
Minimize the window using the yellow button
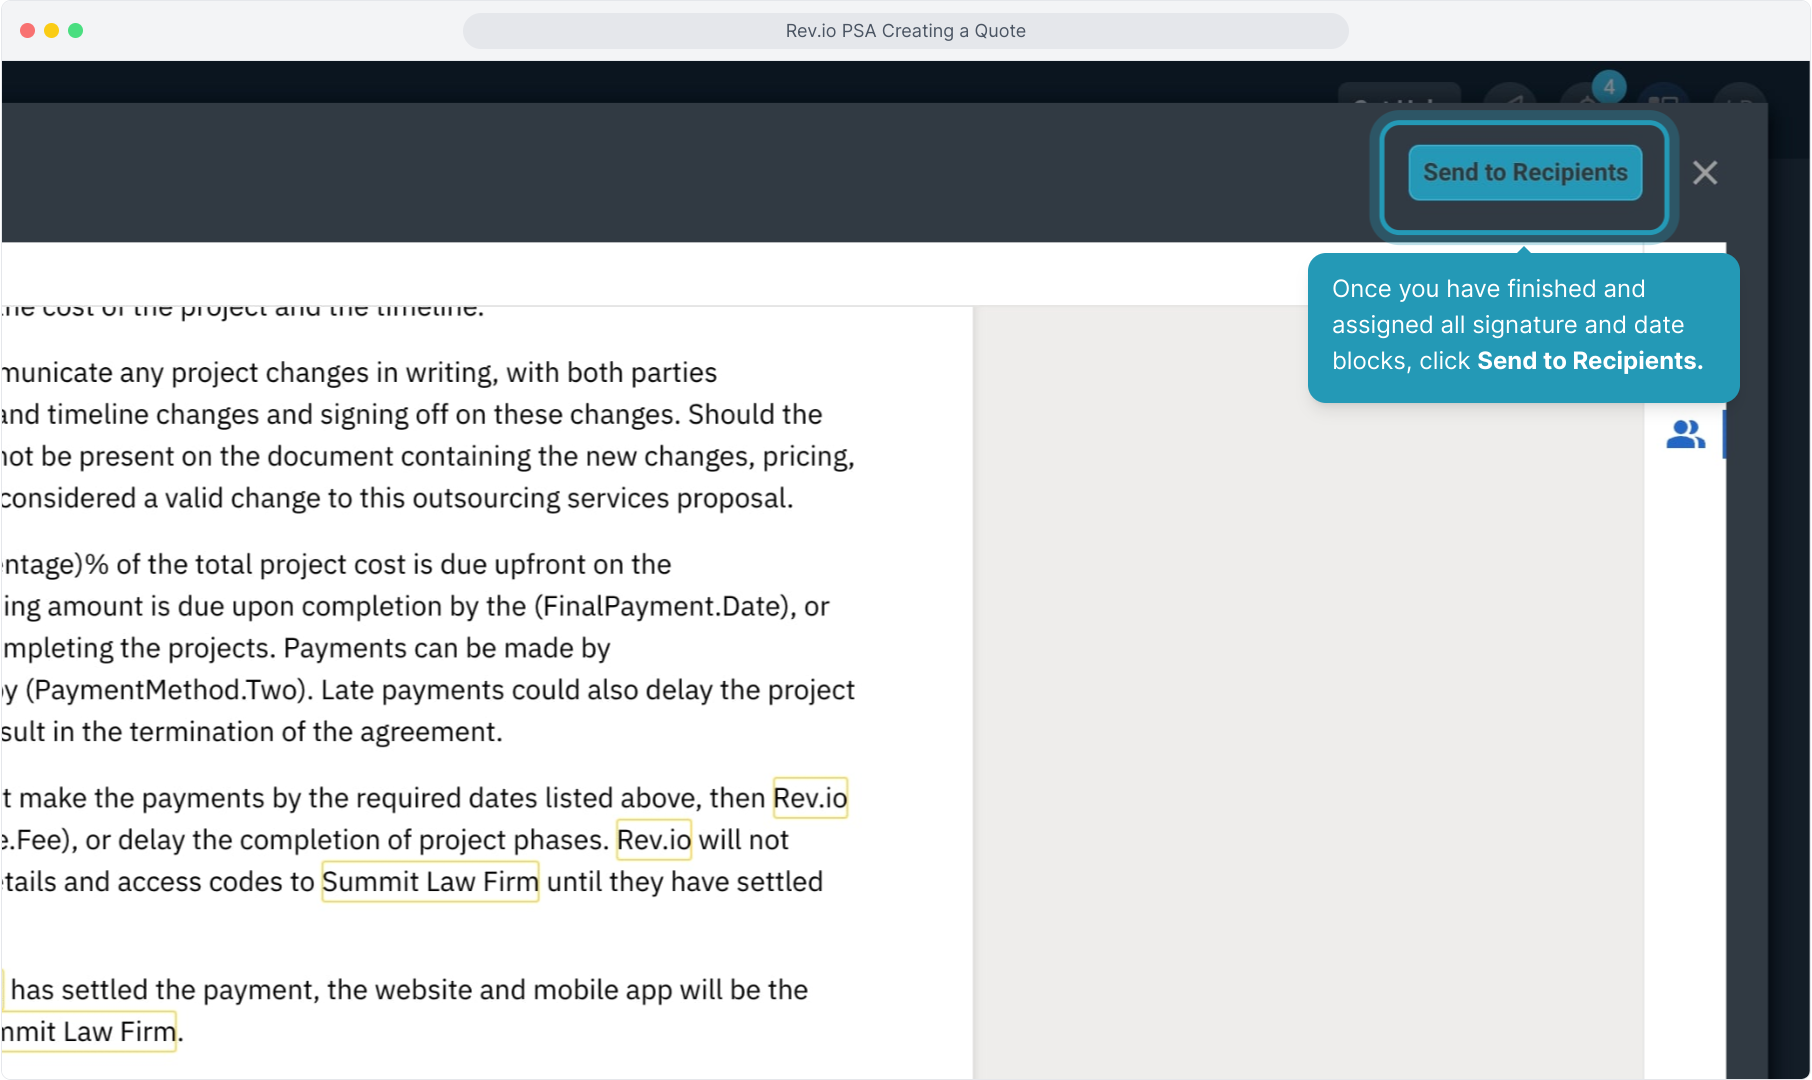[52, 31]
